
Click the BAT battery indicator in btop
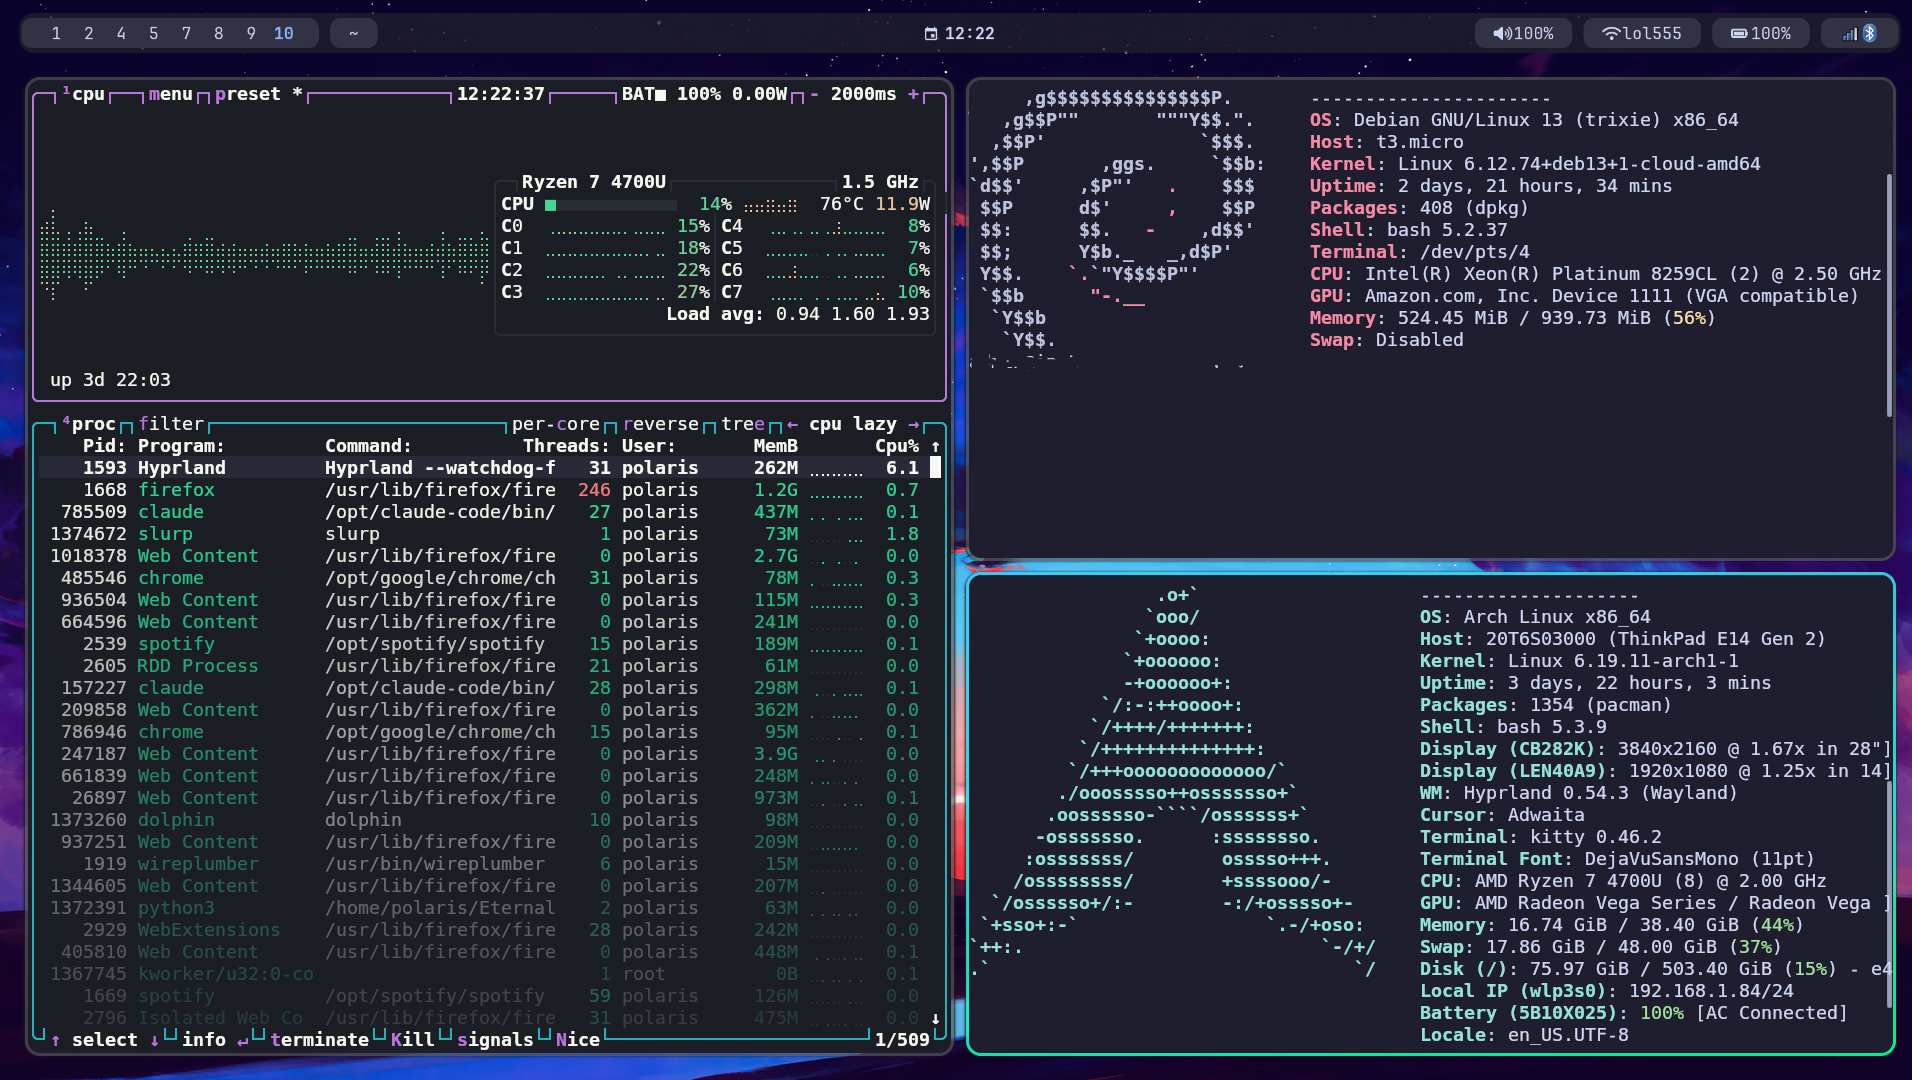pyautogui.click(x=704, y=94)
